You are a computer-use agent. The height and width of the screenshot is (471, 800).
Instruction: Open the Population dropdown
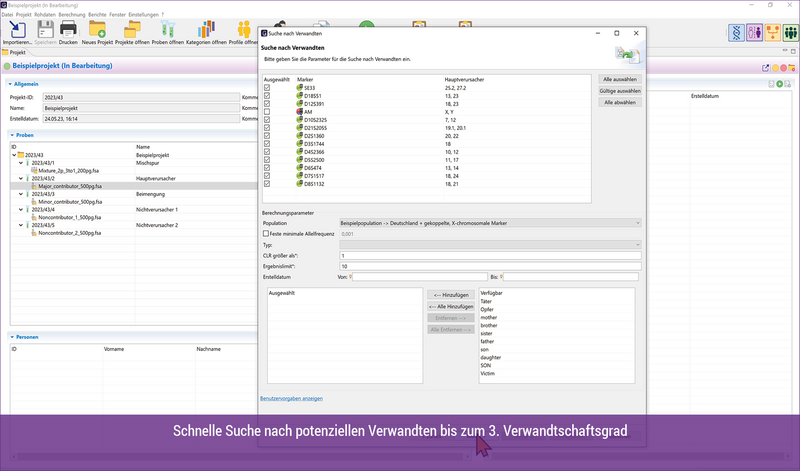[x=490, y=223]
